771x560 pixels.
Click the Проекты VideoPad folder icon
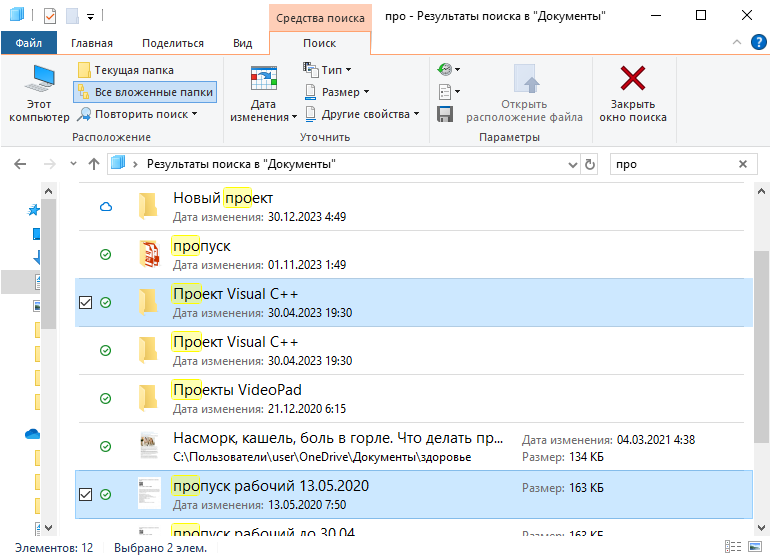pos(148,398)
